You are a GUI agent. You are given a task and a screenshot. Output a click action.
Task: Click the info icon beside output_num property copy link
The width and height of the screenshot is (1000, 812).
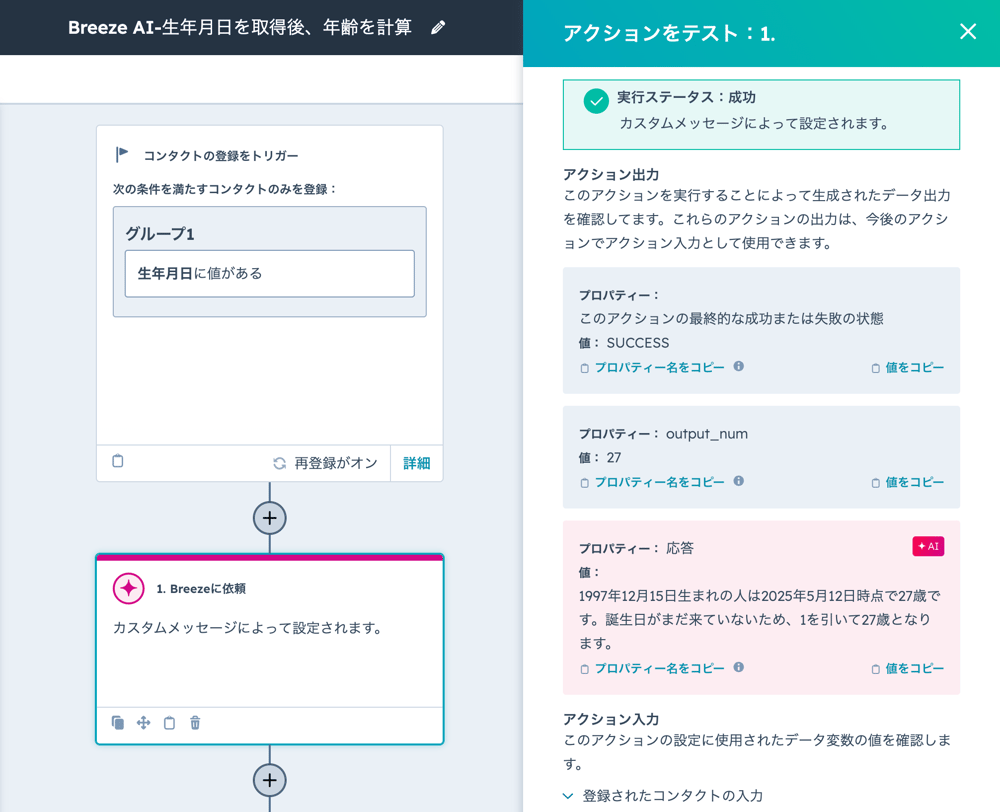[738, 481]
